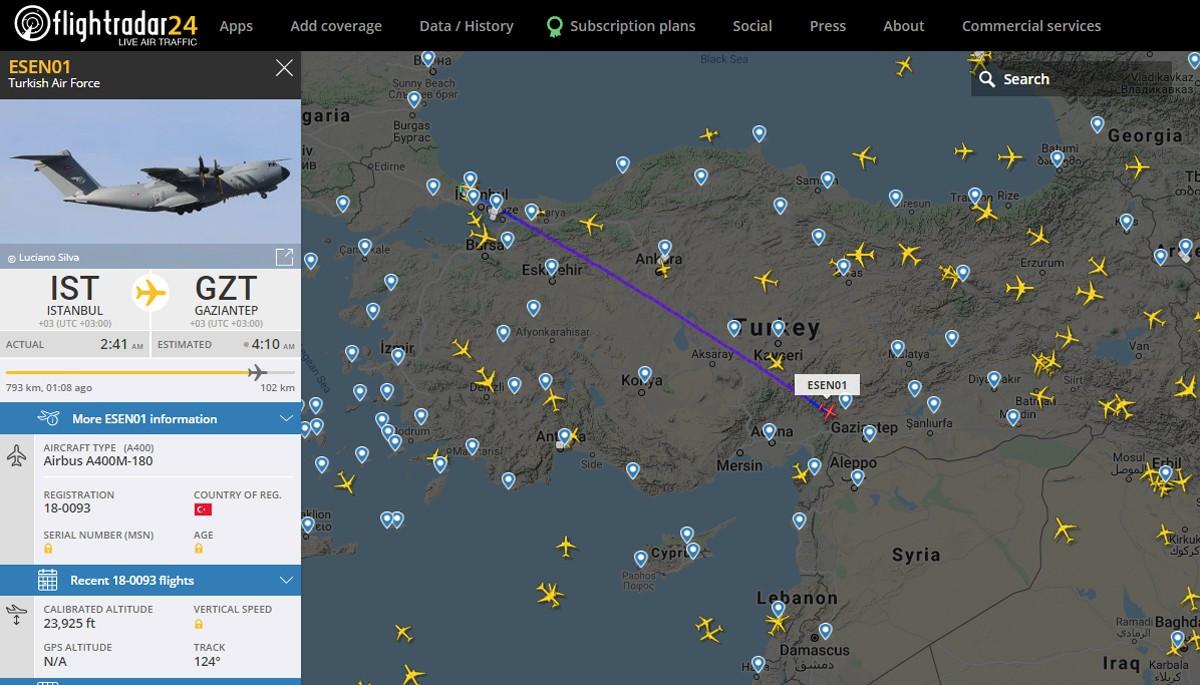
Task: Open the Data / History menu
Action: point(466,26)
